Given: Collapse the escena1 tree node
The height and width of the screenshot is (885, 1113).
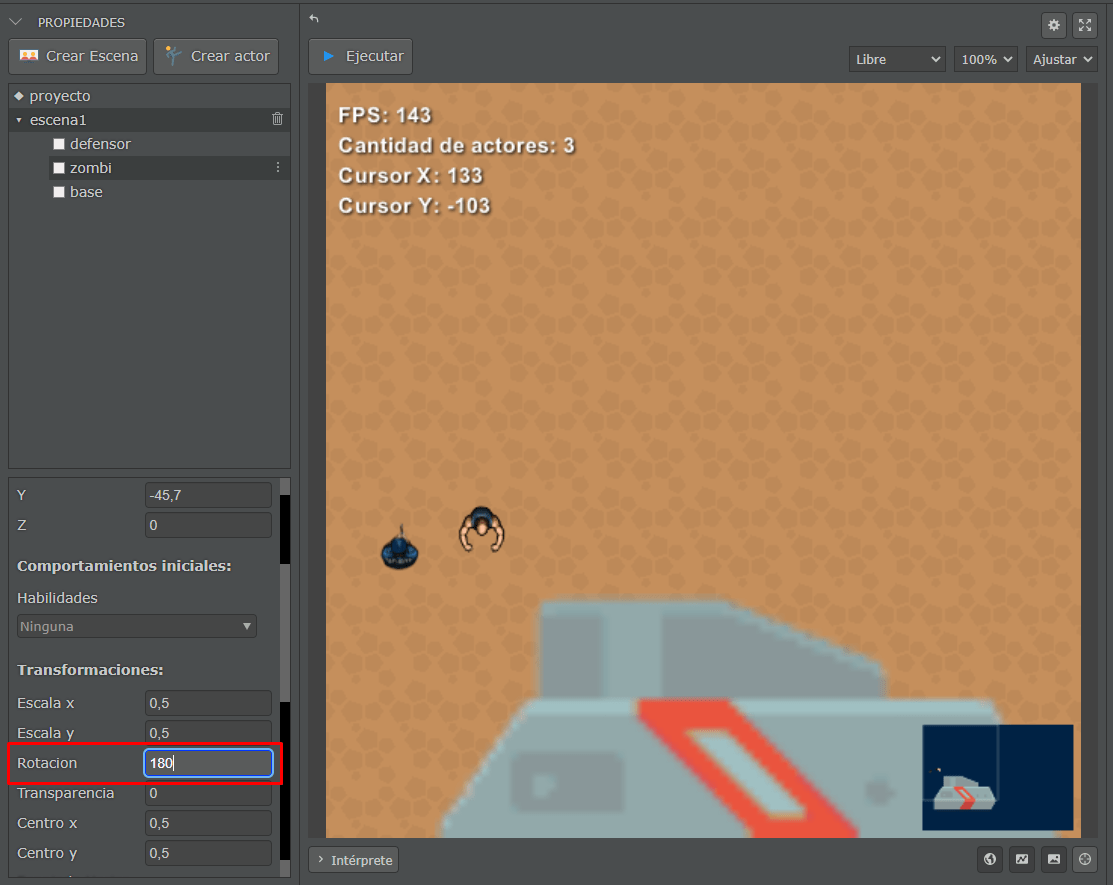Looking at the screenshot, I should pyautogui.click(x=19, y=120).
